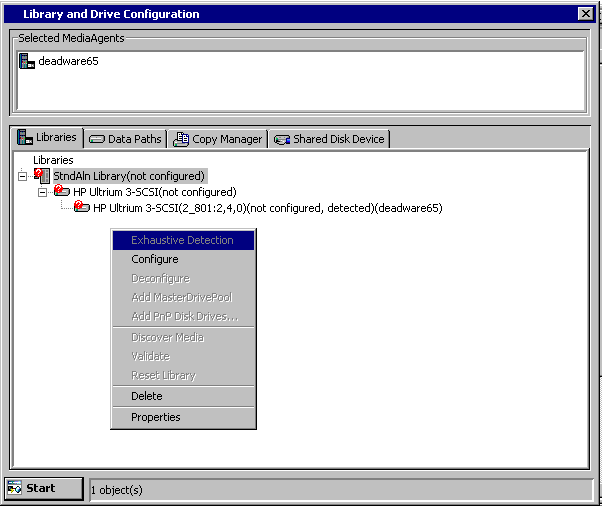The width and height of the screenshot is (602, 506).
Task: Select HP Ultium 3-SCSI(2_801:2,4,0) drive entry
Action: click(x=267, y=208)
